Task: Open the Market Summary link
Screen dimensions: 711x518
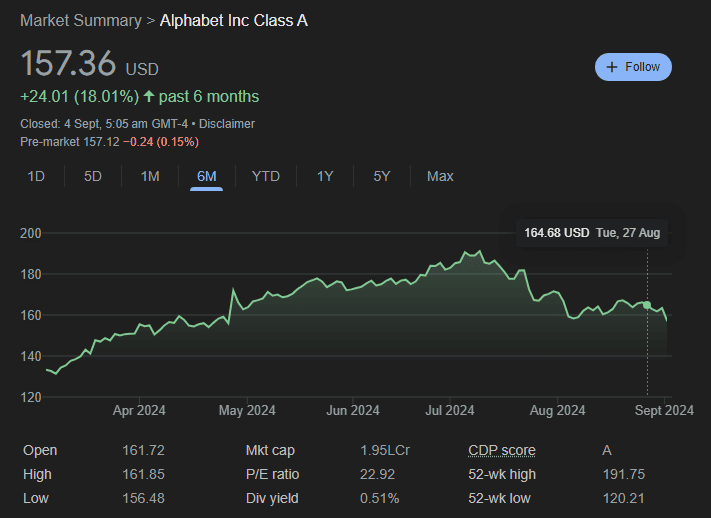Action: (81, 20)
